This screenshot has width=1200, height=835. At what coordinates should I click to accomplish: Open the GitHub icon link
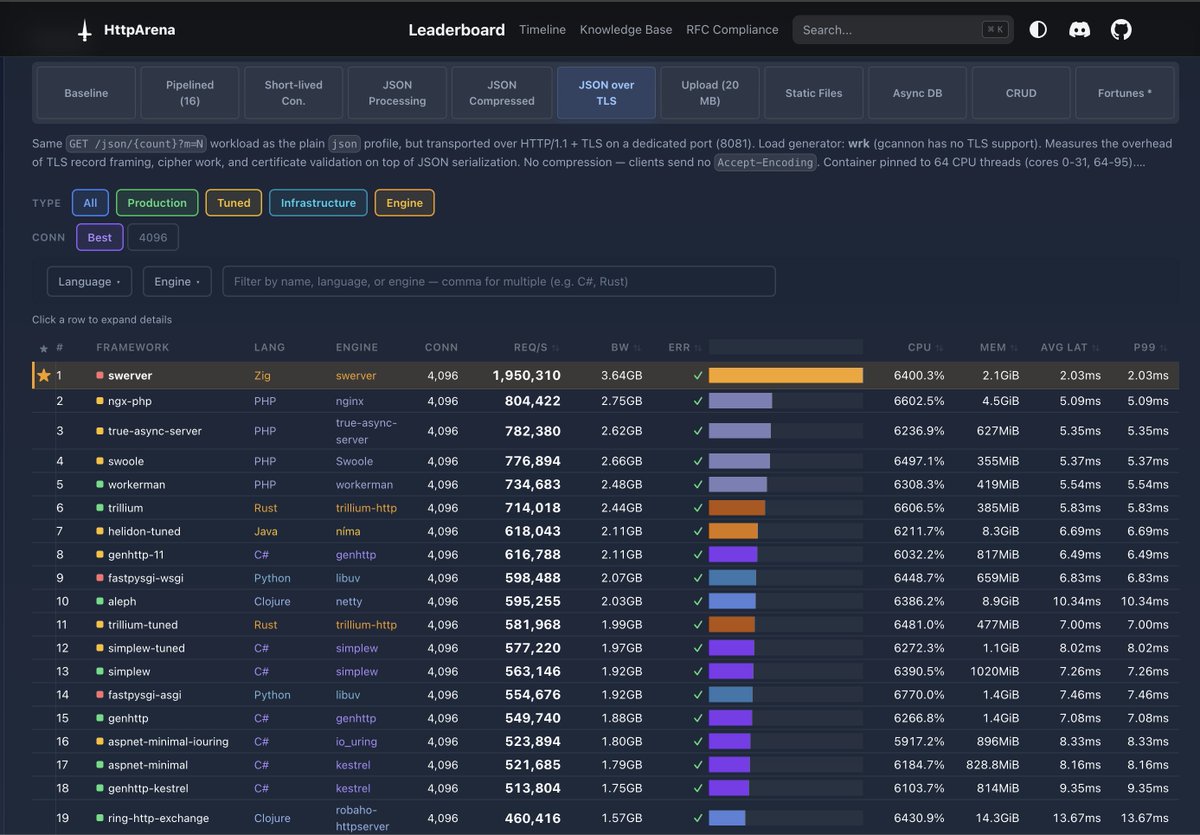[x=1122, y=30]
